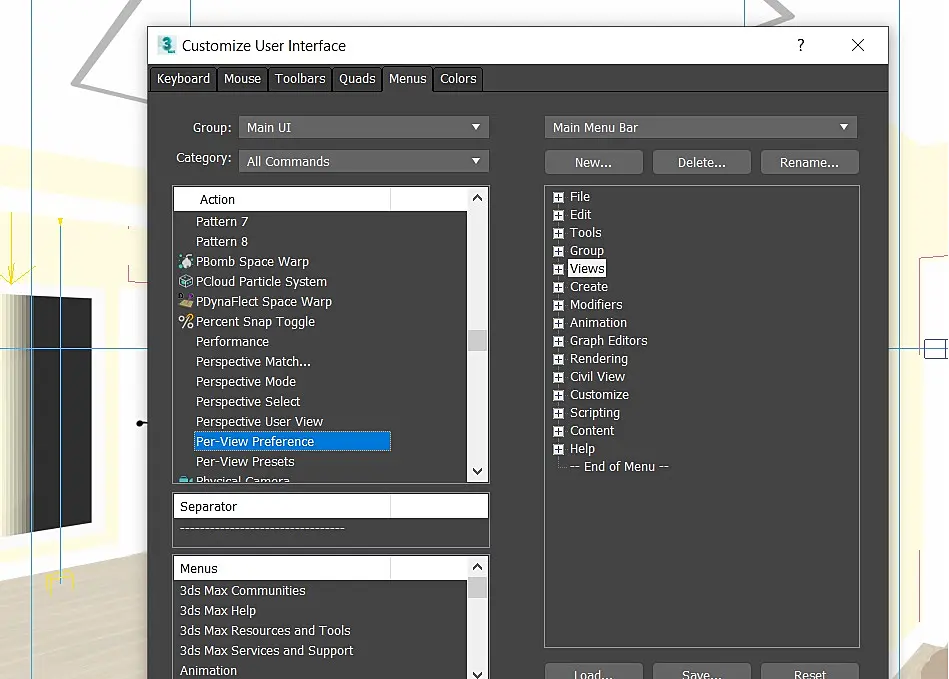Click the Menus list scroll down arrow
This screenshot has height=679, width=949.
(477, 674)
